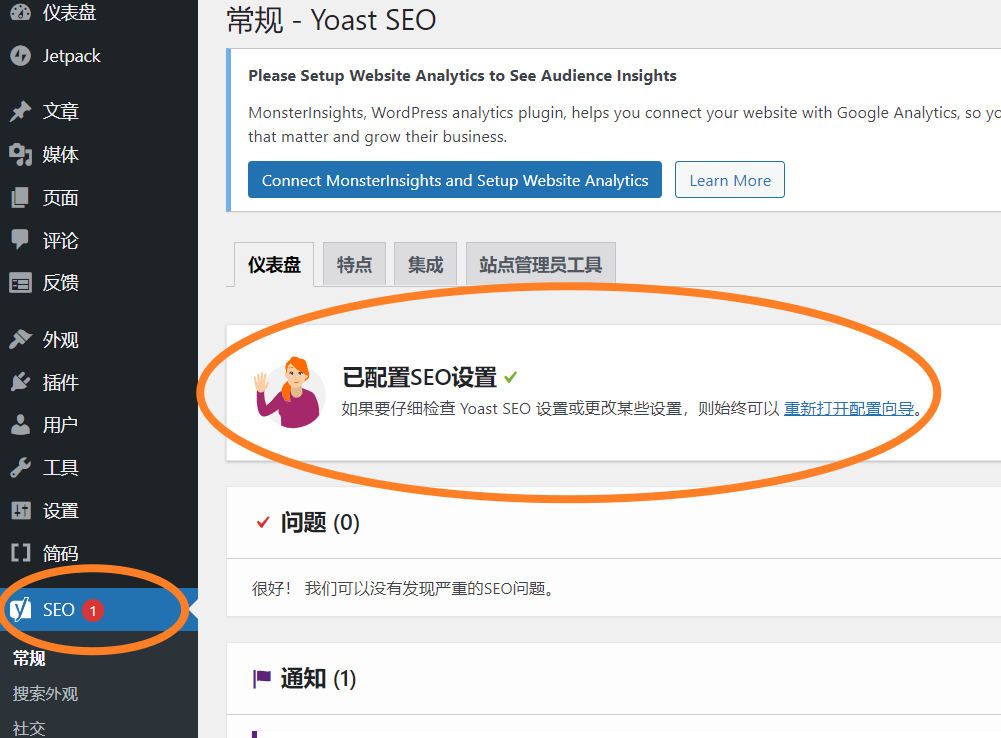The width and height of the screenshot is (1001, 738).
Task: Open the 媒体 library menu
Action: coord(99,154)
